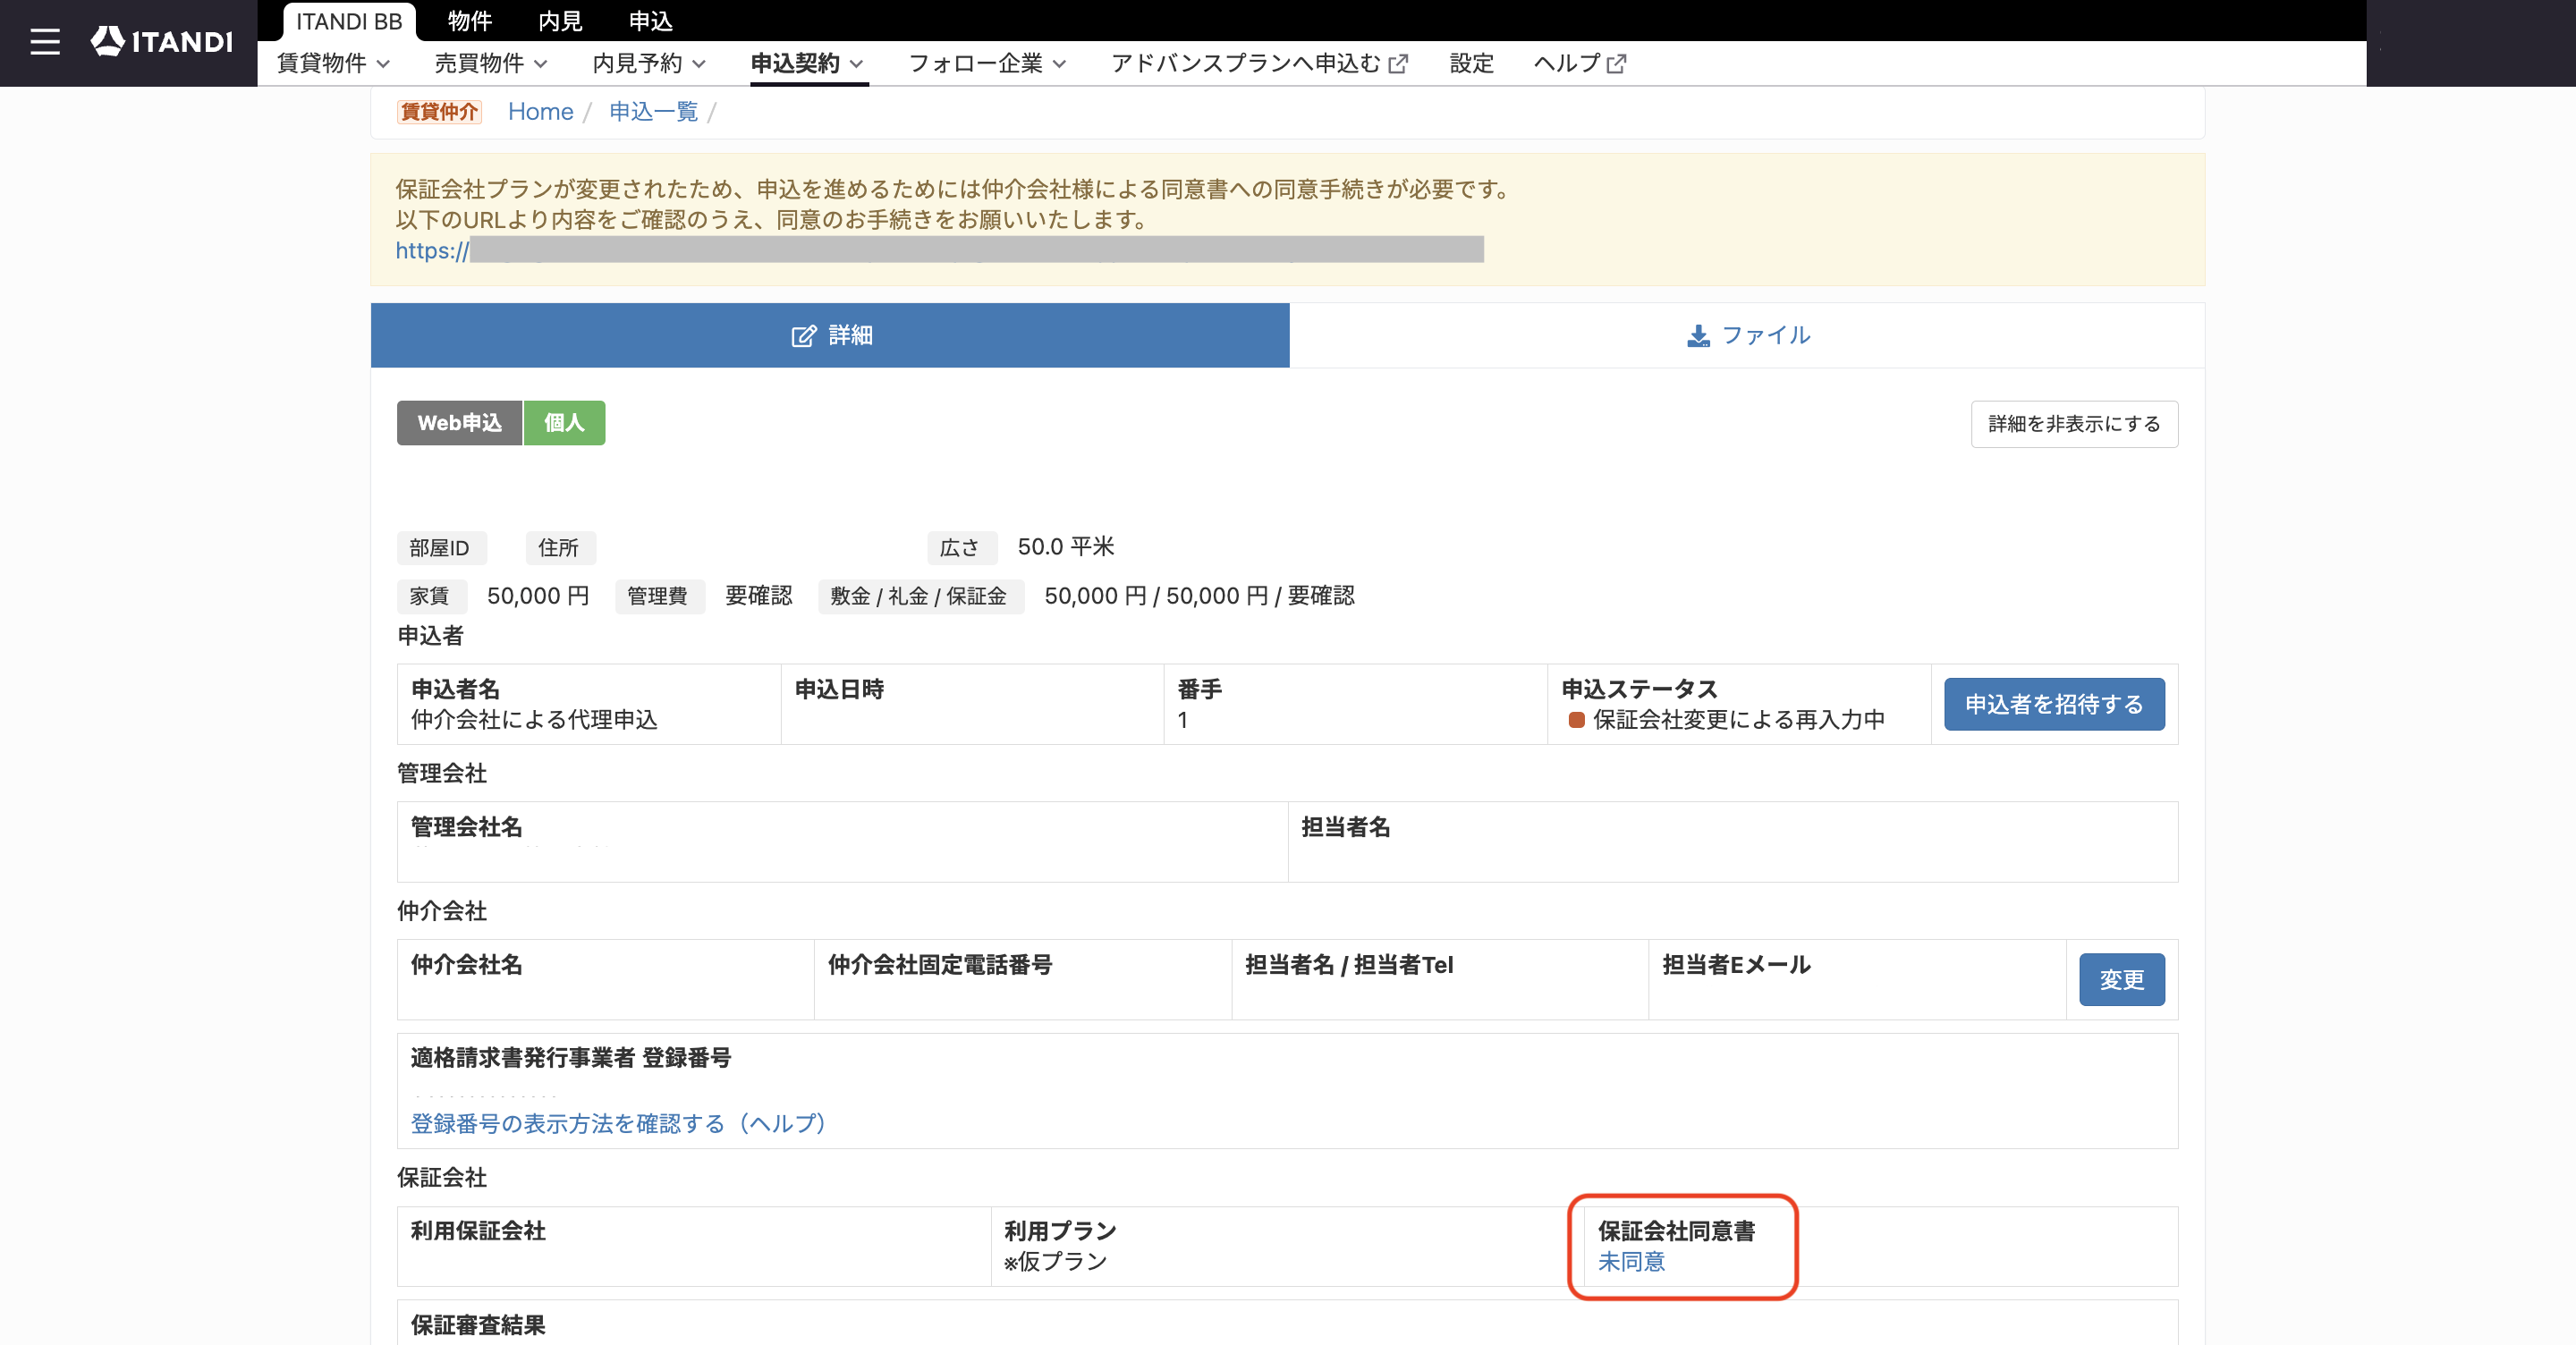Image resolution: width=2576 pixels, height=1345 pixels.
Task: Expand the 売買物件 dropdown menu
Action: tap(491, 63)
